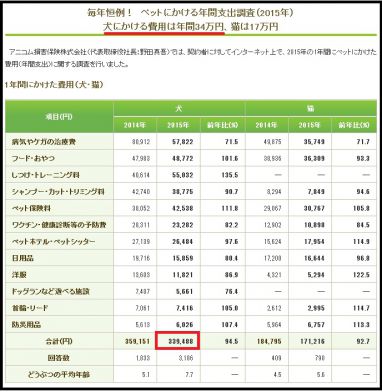Select the 首輪・リード row label
Image resolution: width=382 pixels, height=392 pixels.
(30, 308)
